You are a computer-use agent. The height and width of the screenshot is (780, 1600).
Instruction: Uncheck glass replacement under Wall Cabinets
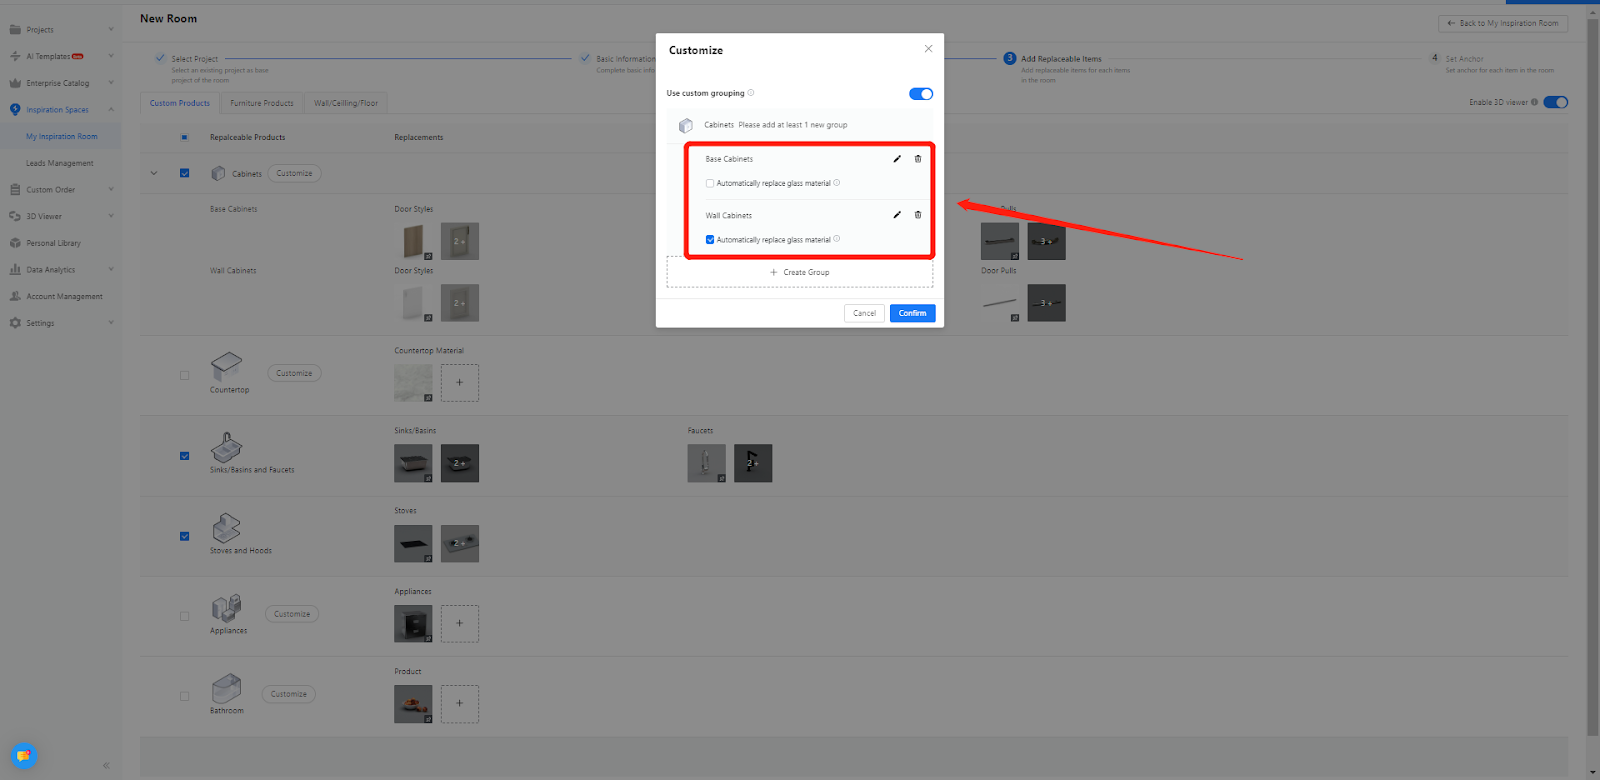[x=710, y=239]
